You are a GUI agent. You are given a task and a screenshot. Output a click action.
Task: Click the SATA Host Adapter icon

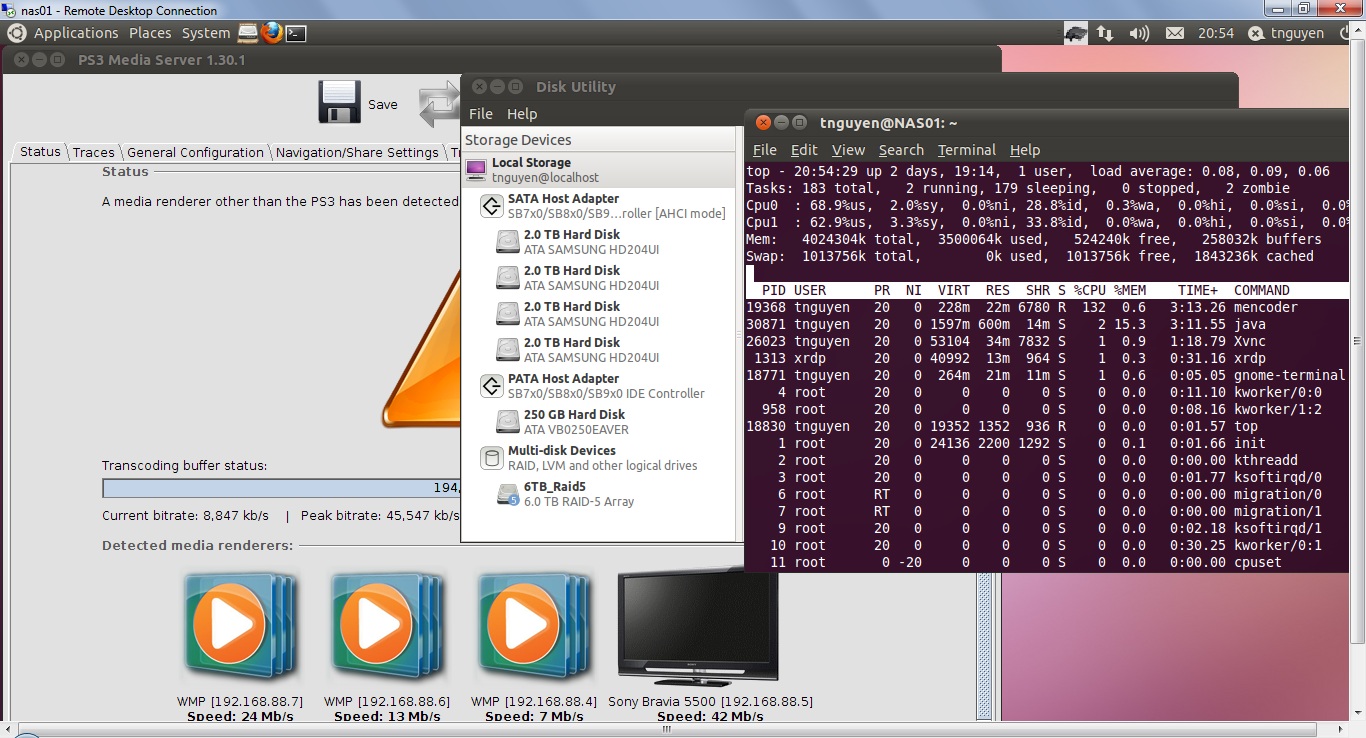(x=491, y=206)
